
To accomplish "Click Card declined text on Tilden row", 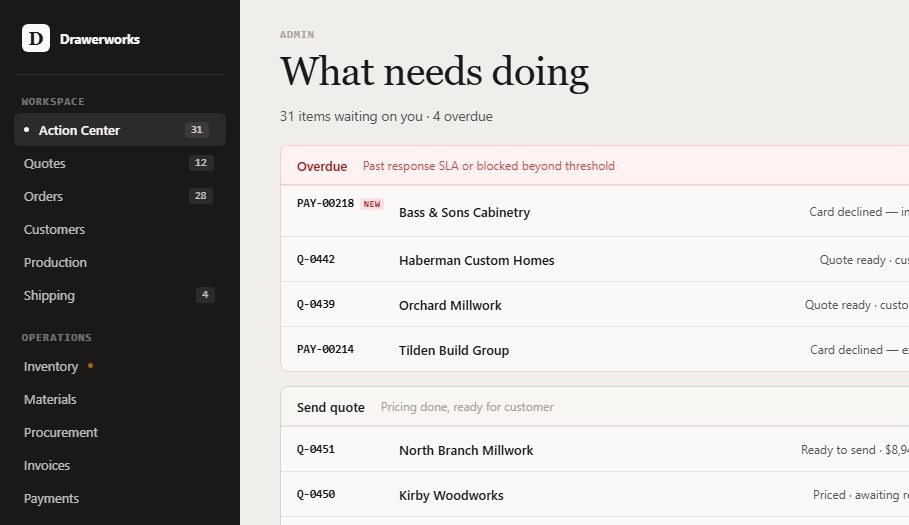I will pos(860,349).
